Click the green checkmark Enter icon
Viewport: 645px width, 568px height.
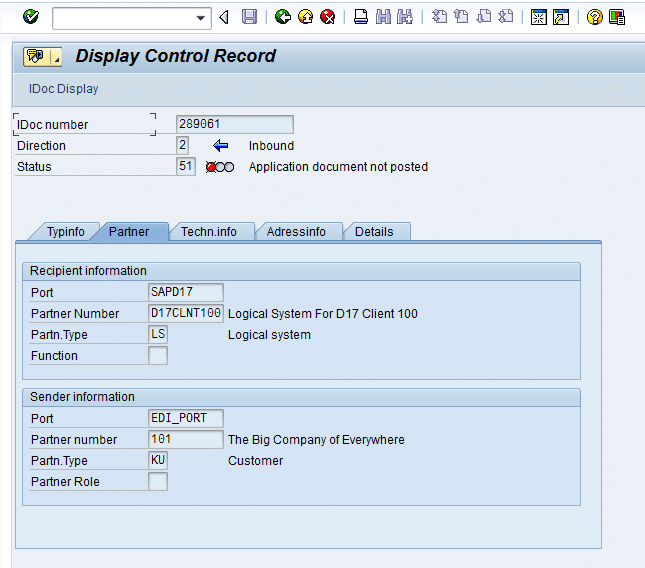point(31,17)
